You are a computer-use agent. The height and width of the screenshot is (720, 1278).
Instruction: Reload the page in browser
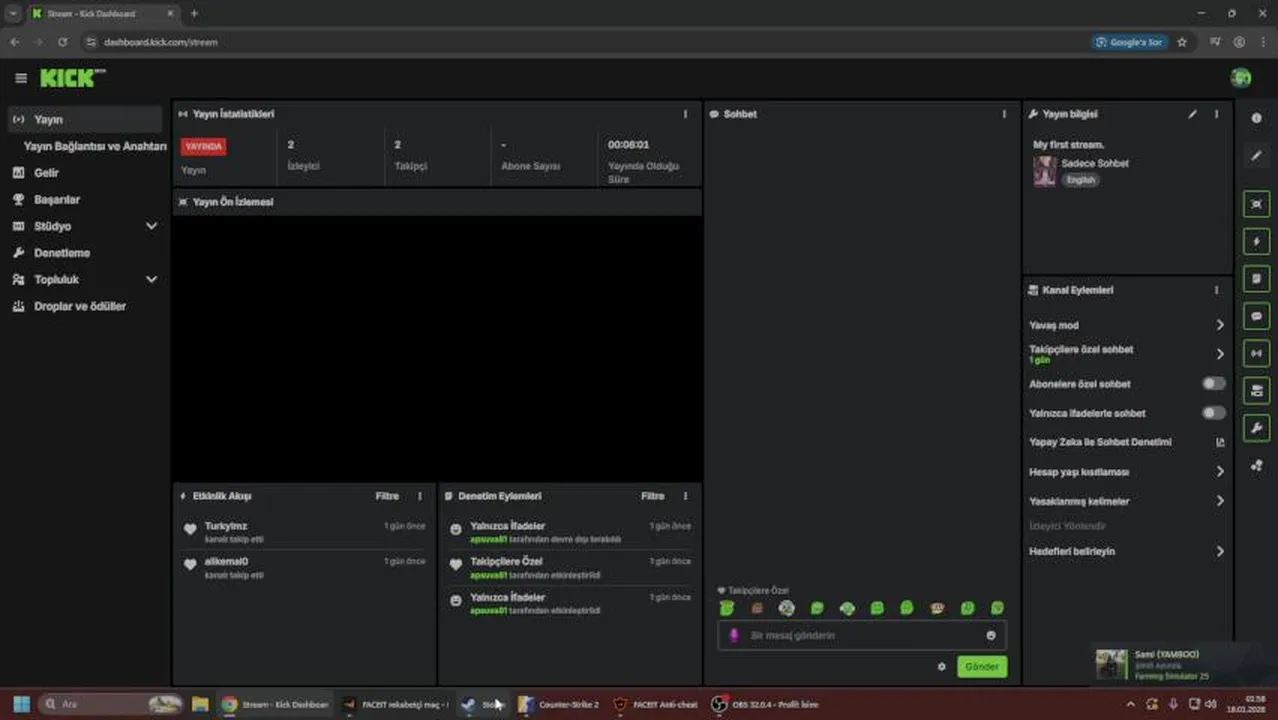[62, 42]
